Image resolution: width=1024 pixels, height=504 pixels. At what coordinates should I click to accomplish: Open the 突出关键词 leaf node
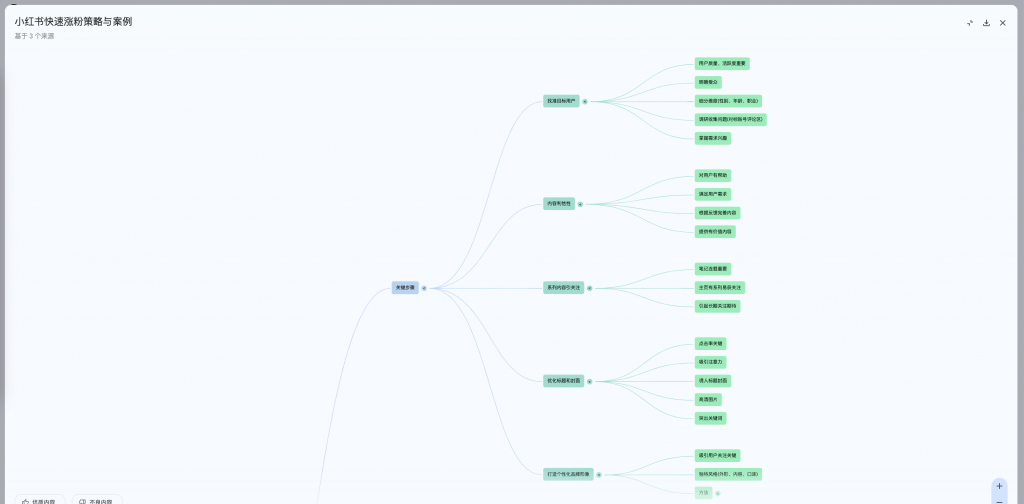pyautogui.click(x=711, y=418)
